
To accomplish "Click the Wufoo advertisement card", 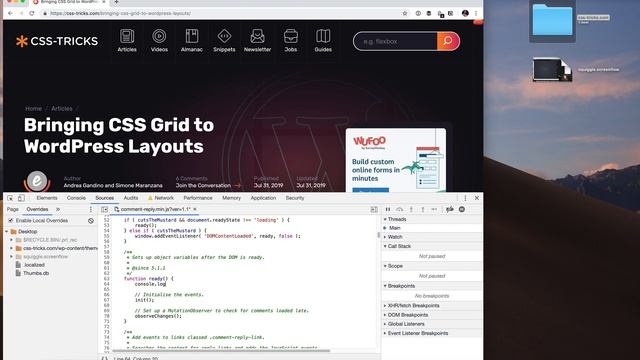I will click(396, 160).
